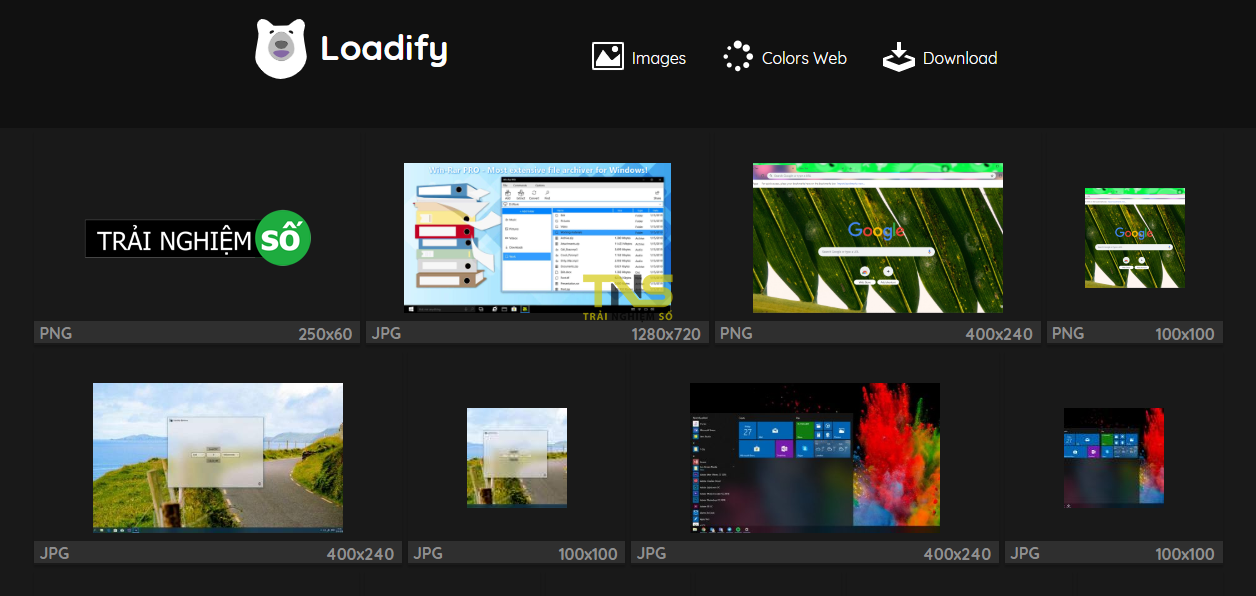Open the Colors Web menu label
This screenshot has width=1256, height=596.
[x=804, y=58]
